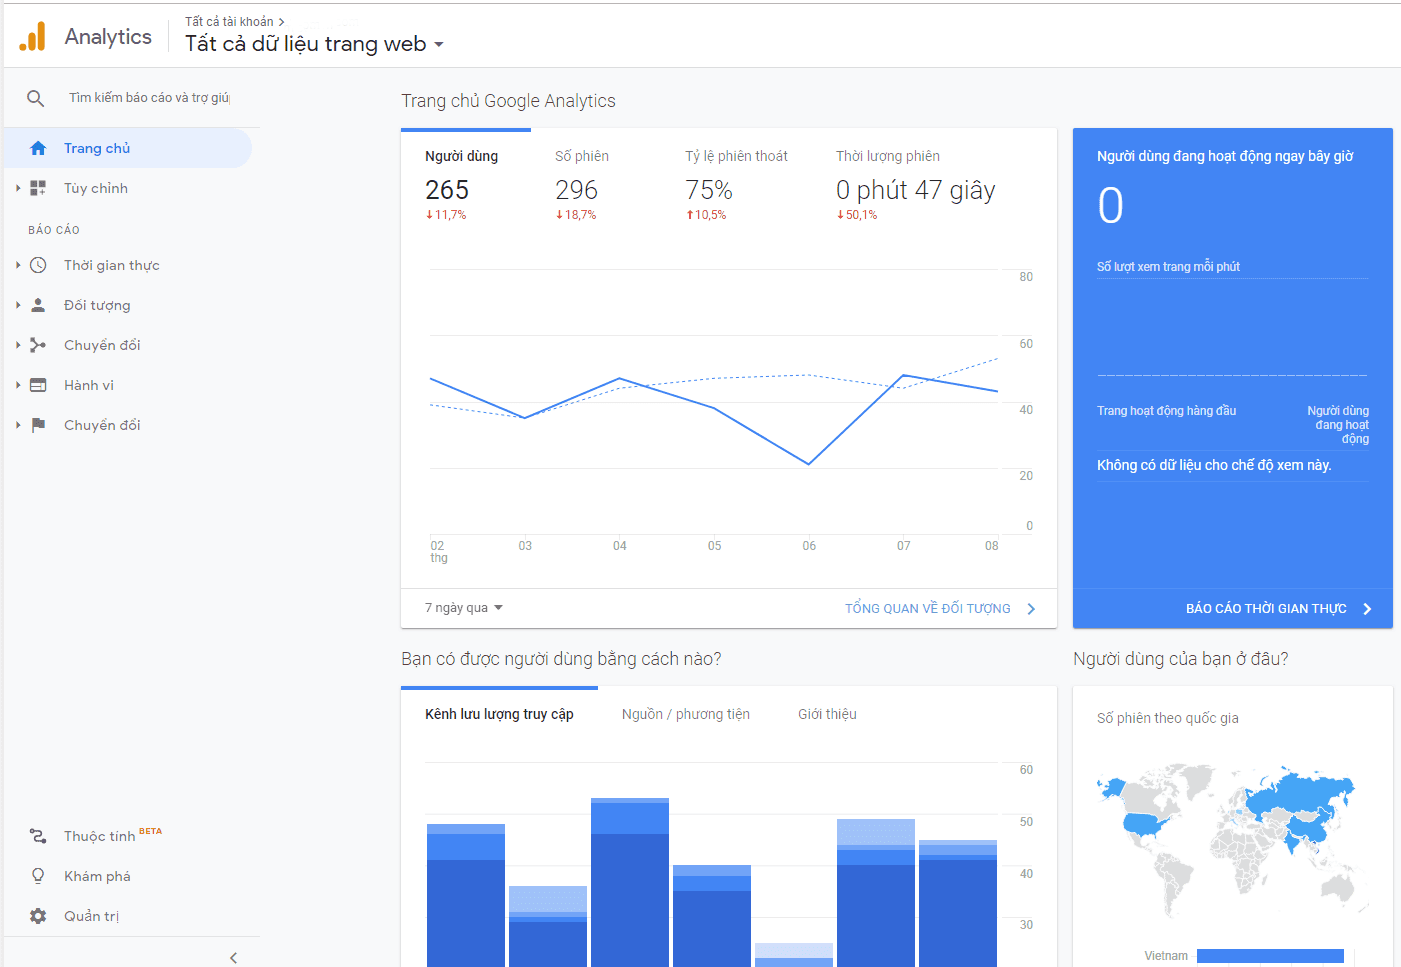Viewport: 1401px width, 967px height.
Task: Click the Không có dữ liệu cho chế độ xem này message
Action: pos(1214,465)
